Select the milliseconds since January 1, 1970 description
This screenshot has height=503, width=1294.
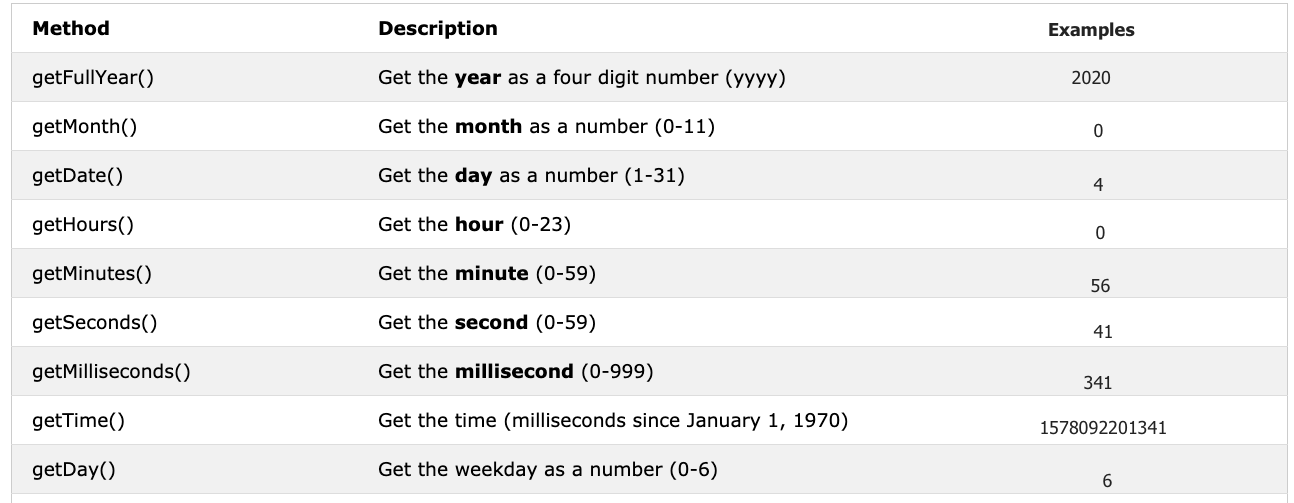tap(613, 421)
